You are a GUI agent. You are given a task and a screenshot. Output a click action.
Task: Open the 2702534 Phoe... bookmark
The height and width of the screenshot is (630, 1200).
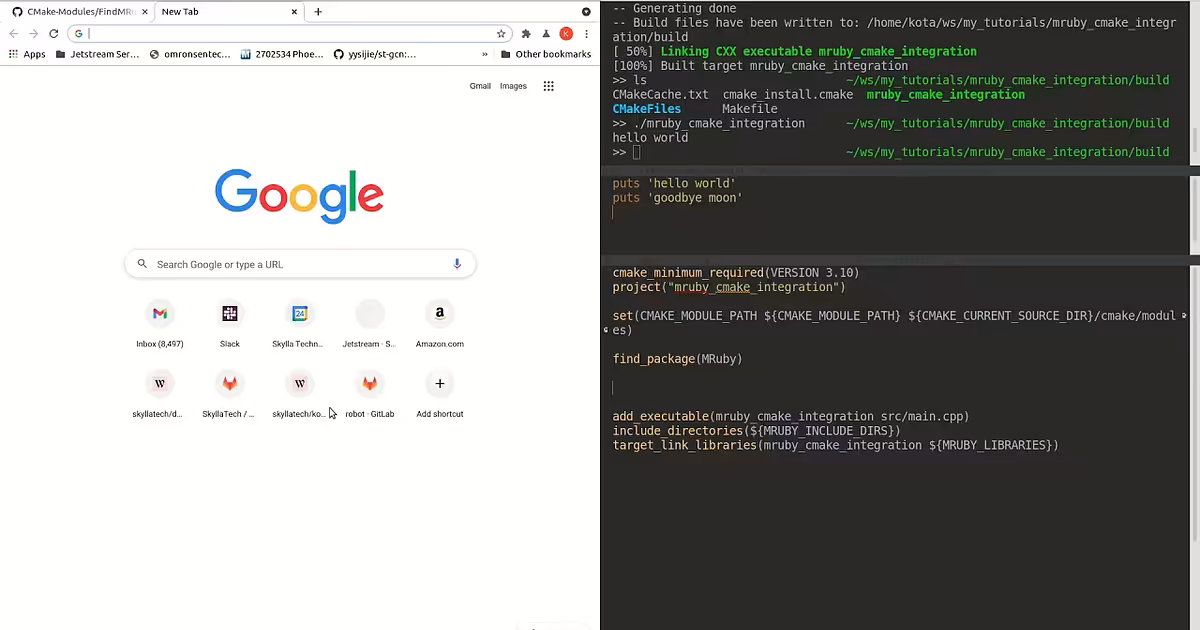coord(282,54)
